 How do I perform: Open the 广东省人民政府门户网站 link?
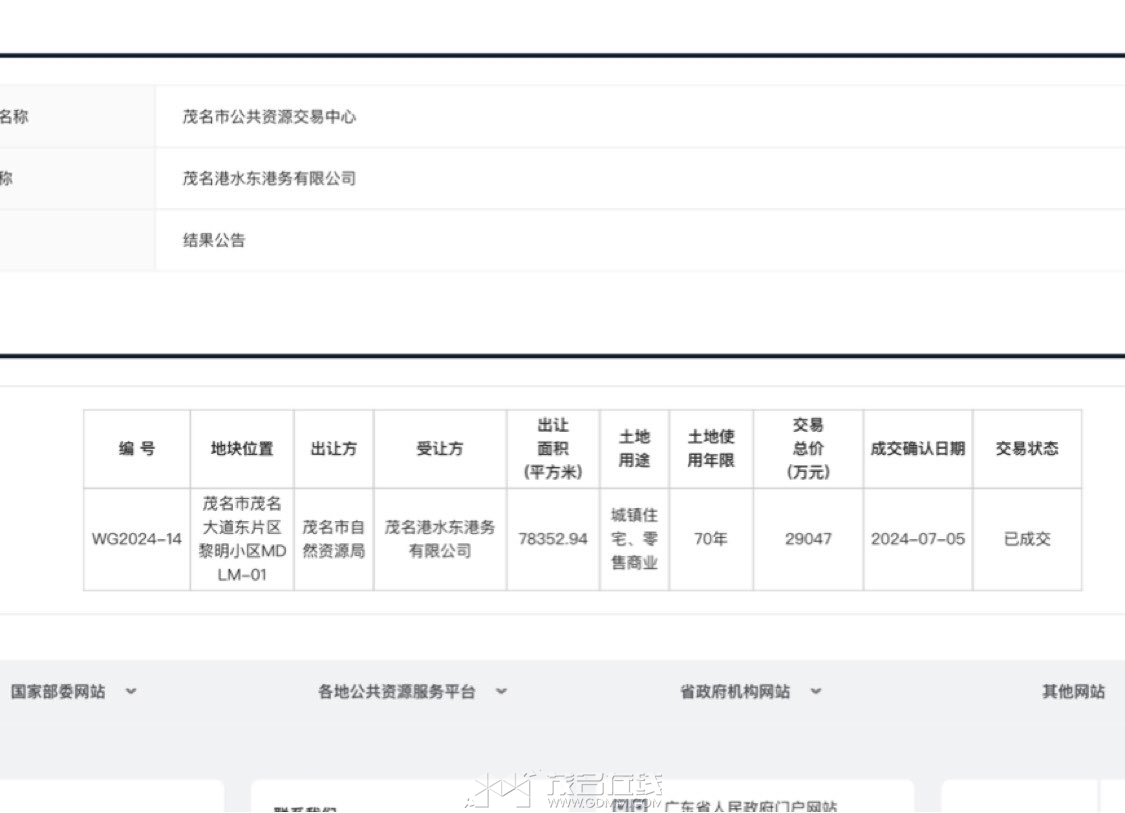750,806
